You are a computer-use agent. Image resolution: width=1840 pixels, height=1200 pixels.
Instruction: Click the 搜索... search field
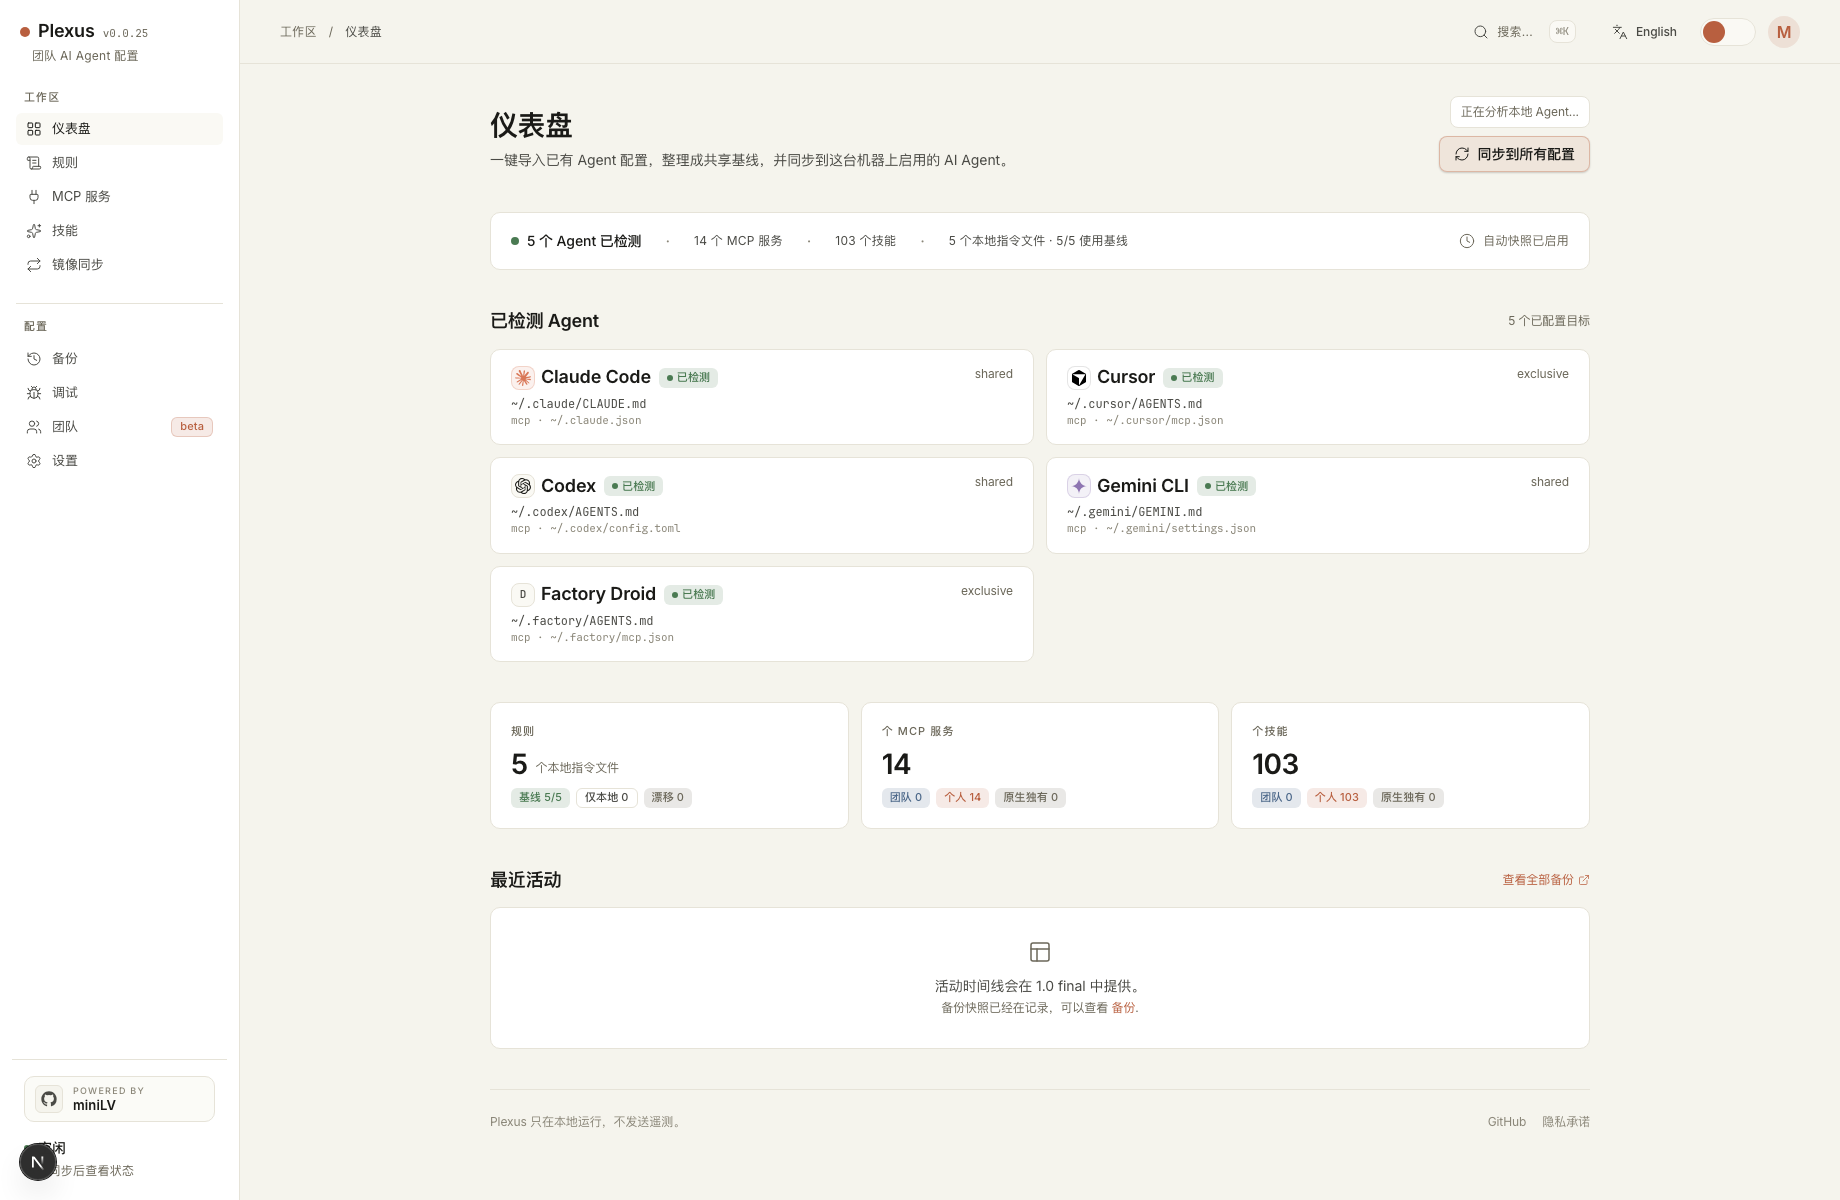(x=1524, y=32)
